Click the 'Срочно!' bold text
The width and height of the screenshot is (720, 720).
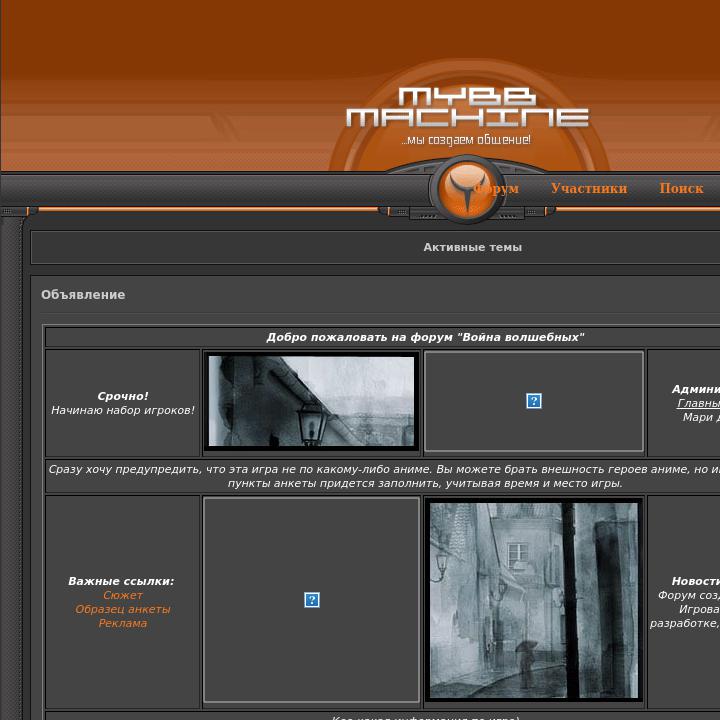coord(123,396)
